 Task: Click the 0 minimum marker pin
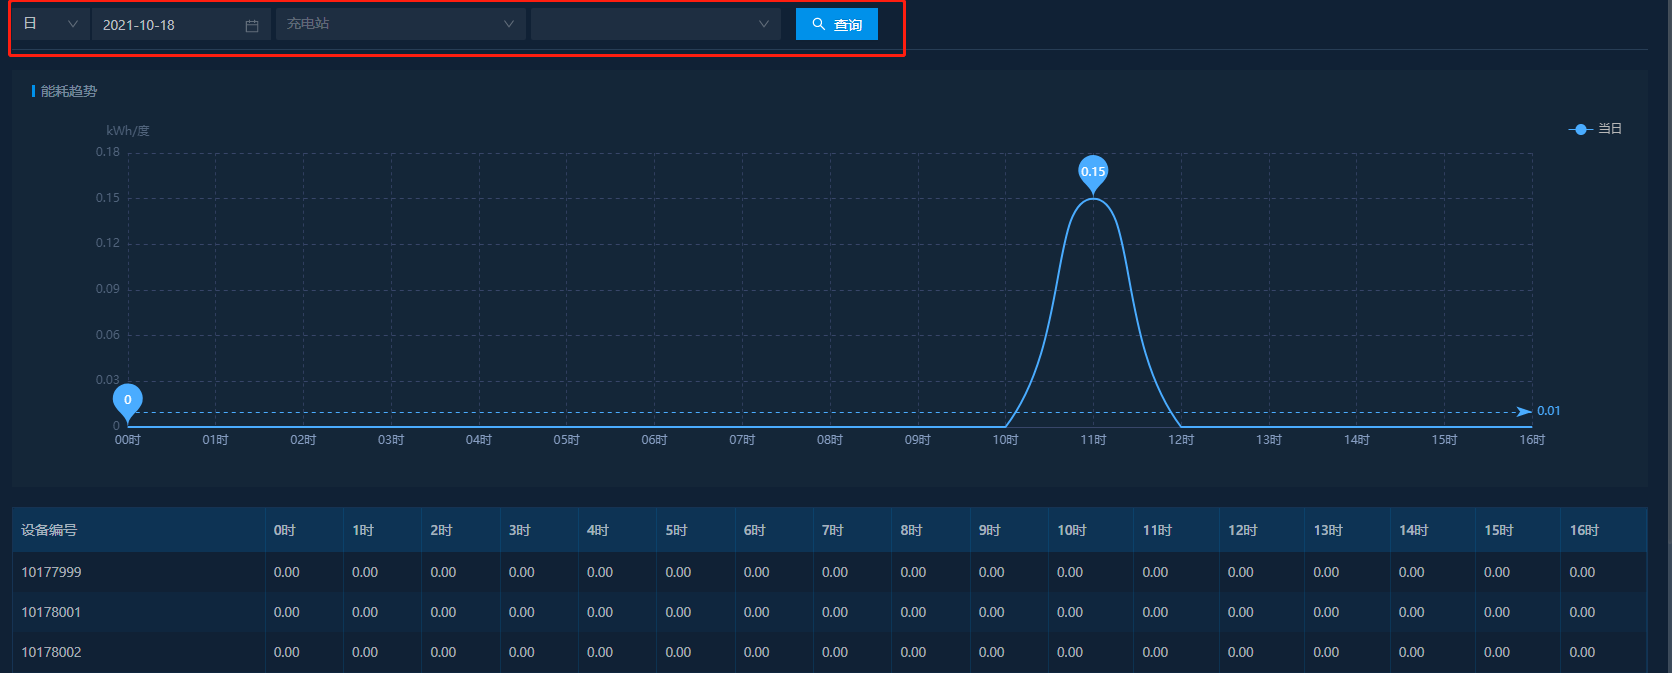point(127,400)
